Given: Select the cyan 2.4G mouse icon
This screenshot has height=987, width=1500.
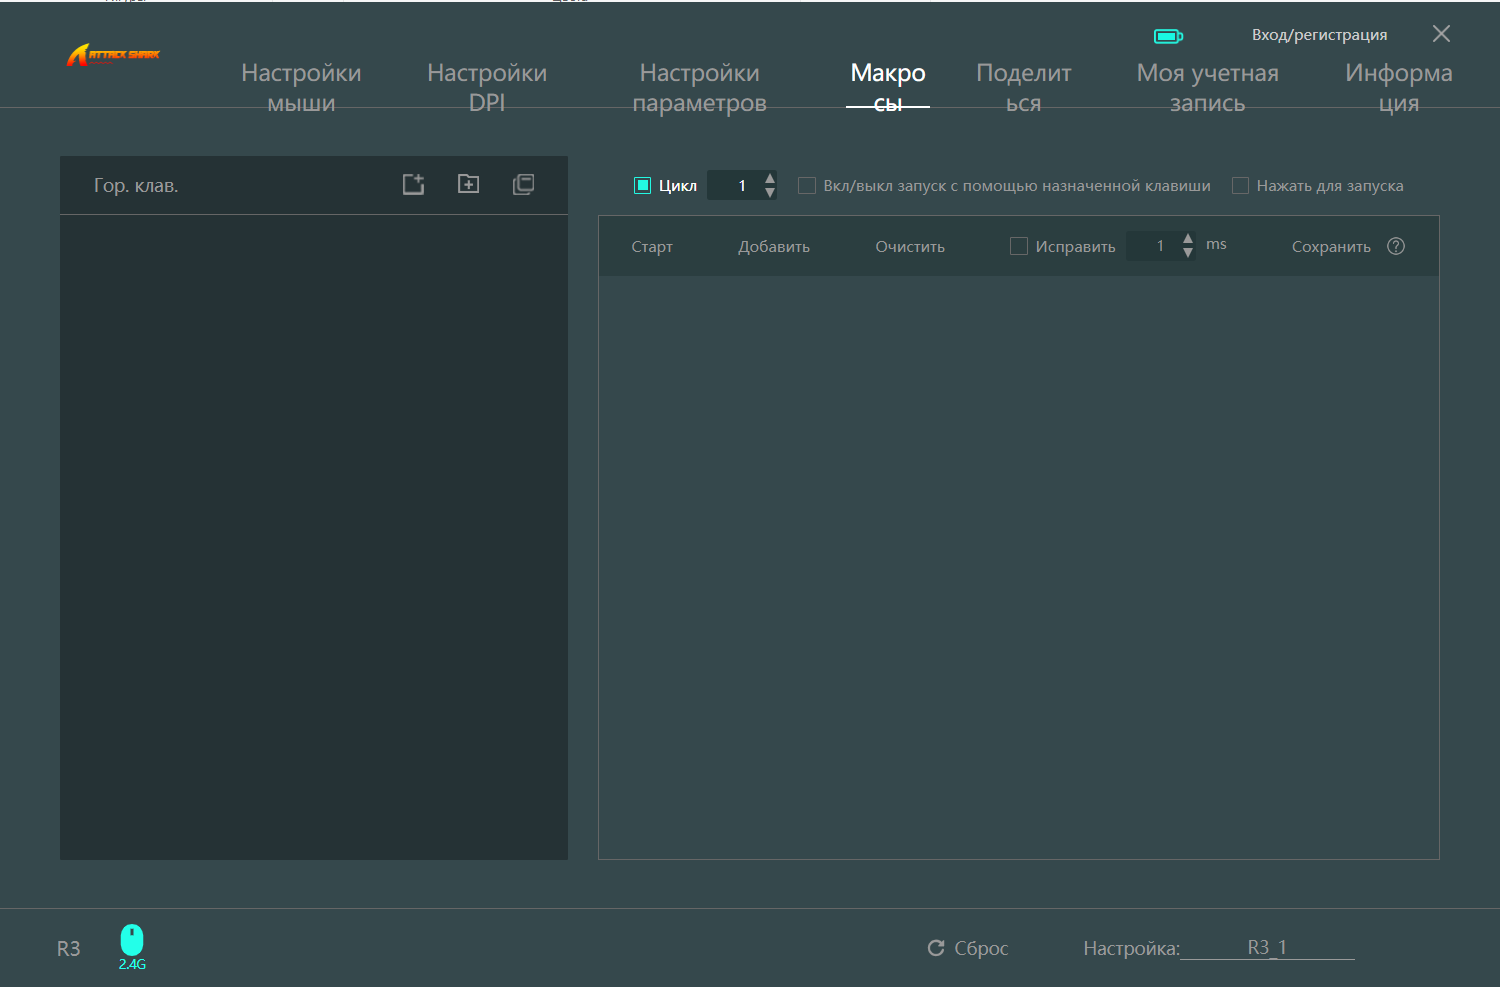Looking at the screenshot, I should click(132, 940).
